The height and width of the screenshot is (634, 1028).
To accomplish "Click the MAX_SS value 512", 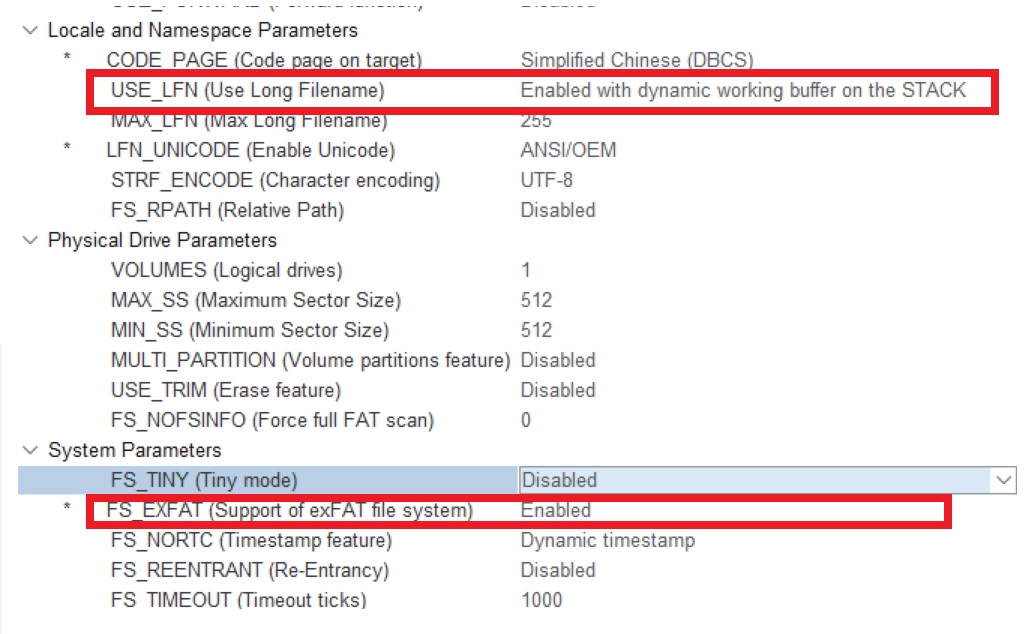I will pos(537,301).
